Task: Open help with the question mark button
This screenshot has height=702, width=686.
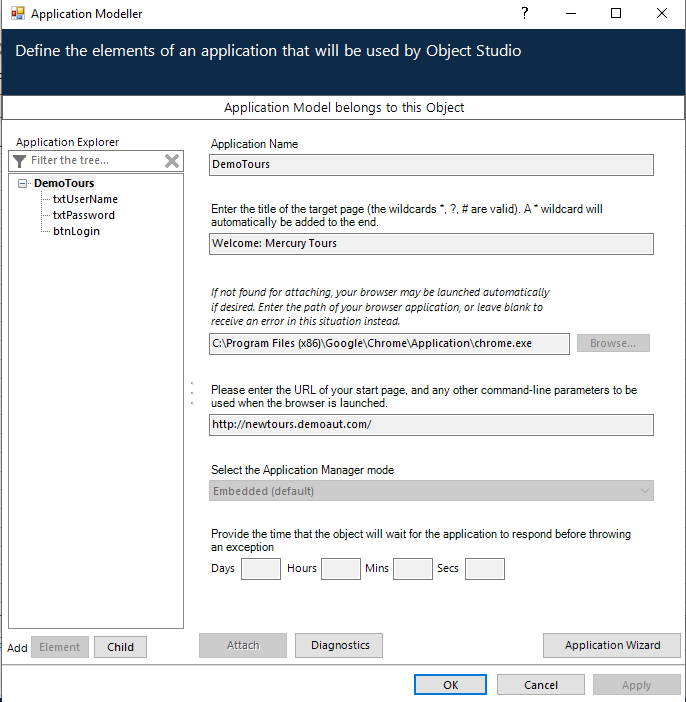Action: coord(525,13)
